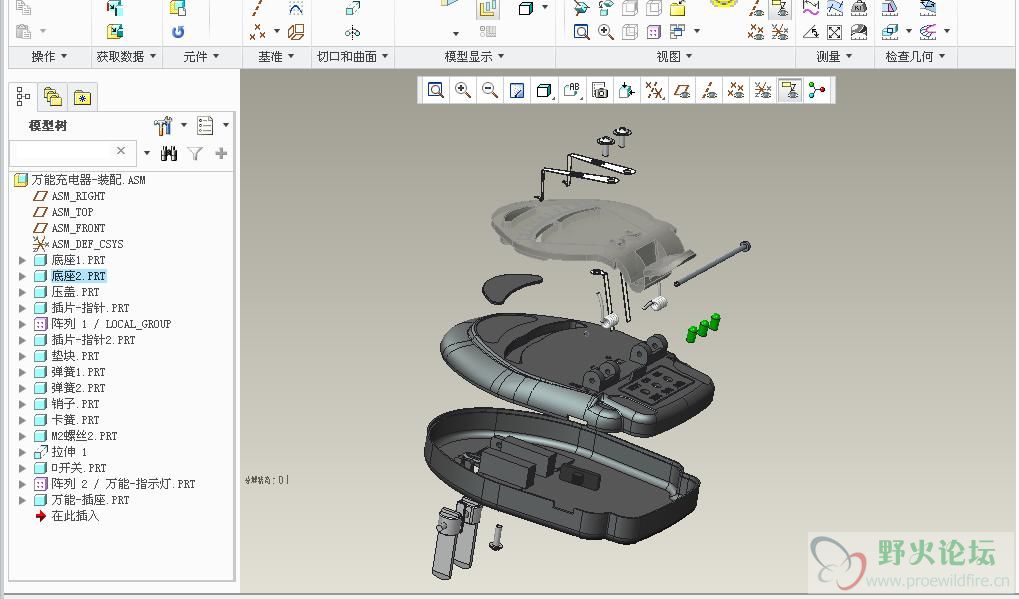
Task: Select the ASM_DEF_CSYS coordinate system
Action: (x=87, y=244)
